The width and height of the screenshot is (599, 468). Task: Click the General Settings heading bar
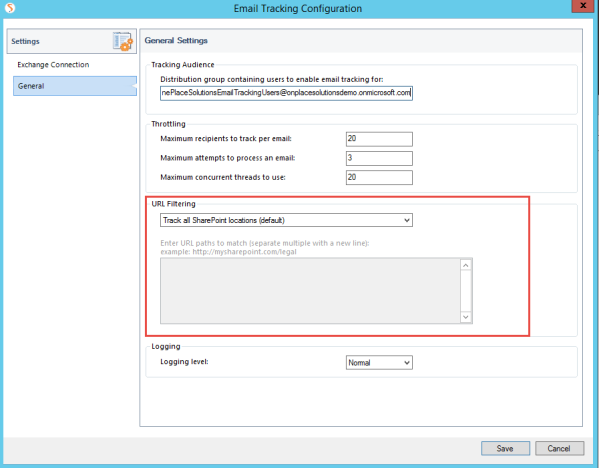pyautogui.click(x=361, y=40)
